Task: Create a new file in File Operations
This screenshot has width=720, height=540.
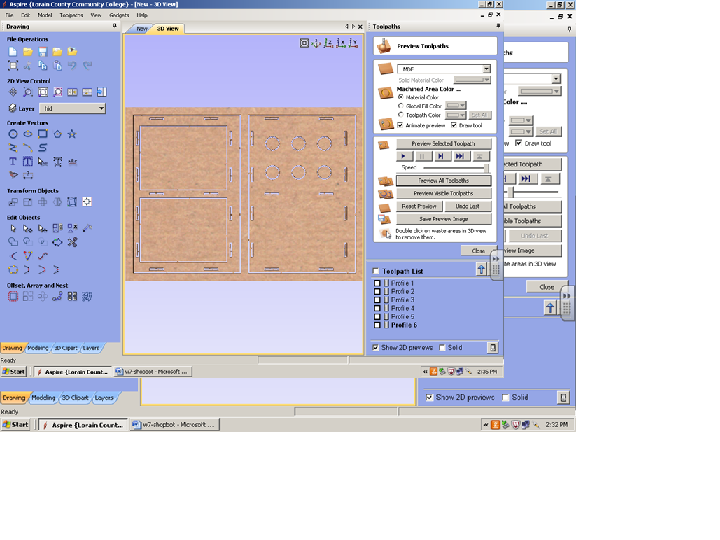Action: coord(13,52)
